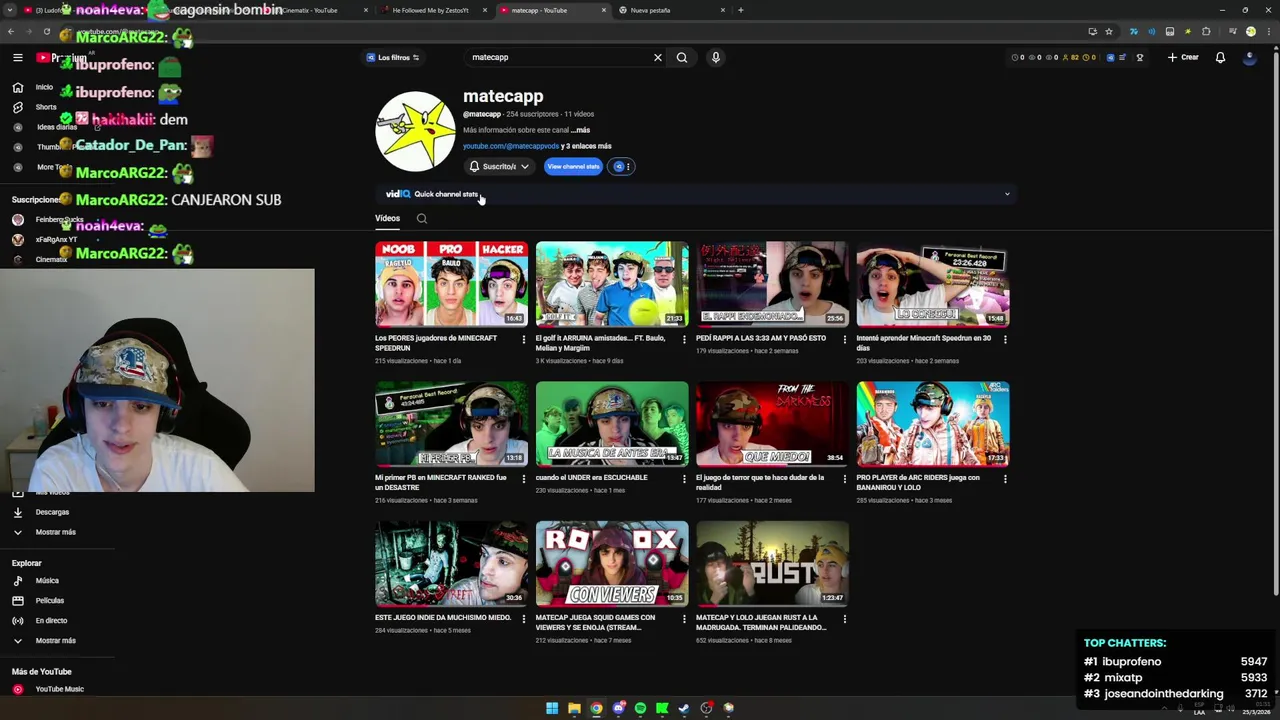Image resolution: width=1280 pixels, height=720 pixels.
Task: Expand channel description with ...más
Action: pos(580,130)
